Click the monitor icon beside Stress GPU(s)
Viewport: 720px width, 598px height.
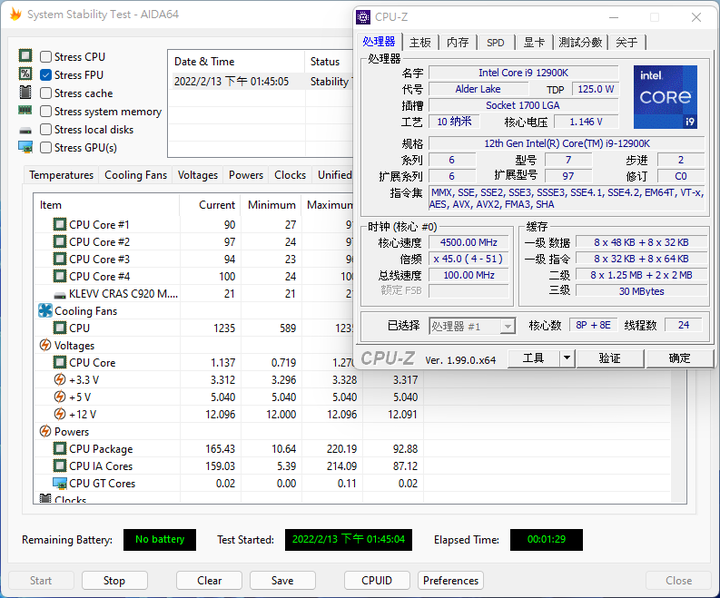[25, 147]
